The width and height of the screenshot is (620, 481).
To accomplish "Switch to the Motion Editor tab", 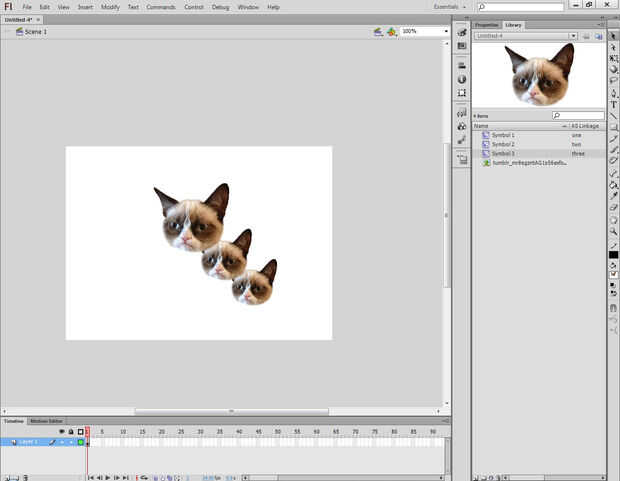I will (x=44, y=421).
